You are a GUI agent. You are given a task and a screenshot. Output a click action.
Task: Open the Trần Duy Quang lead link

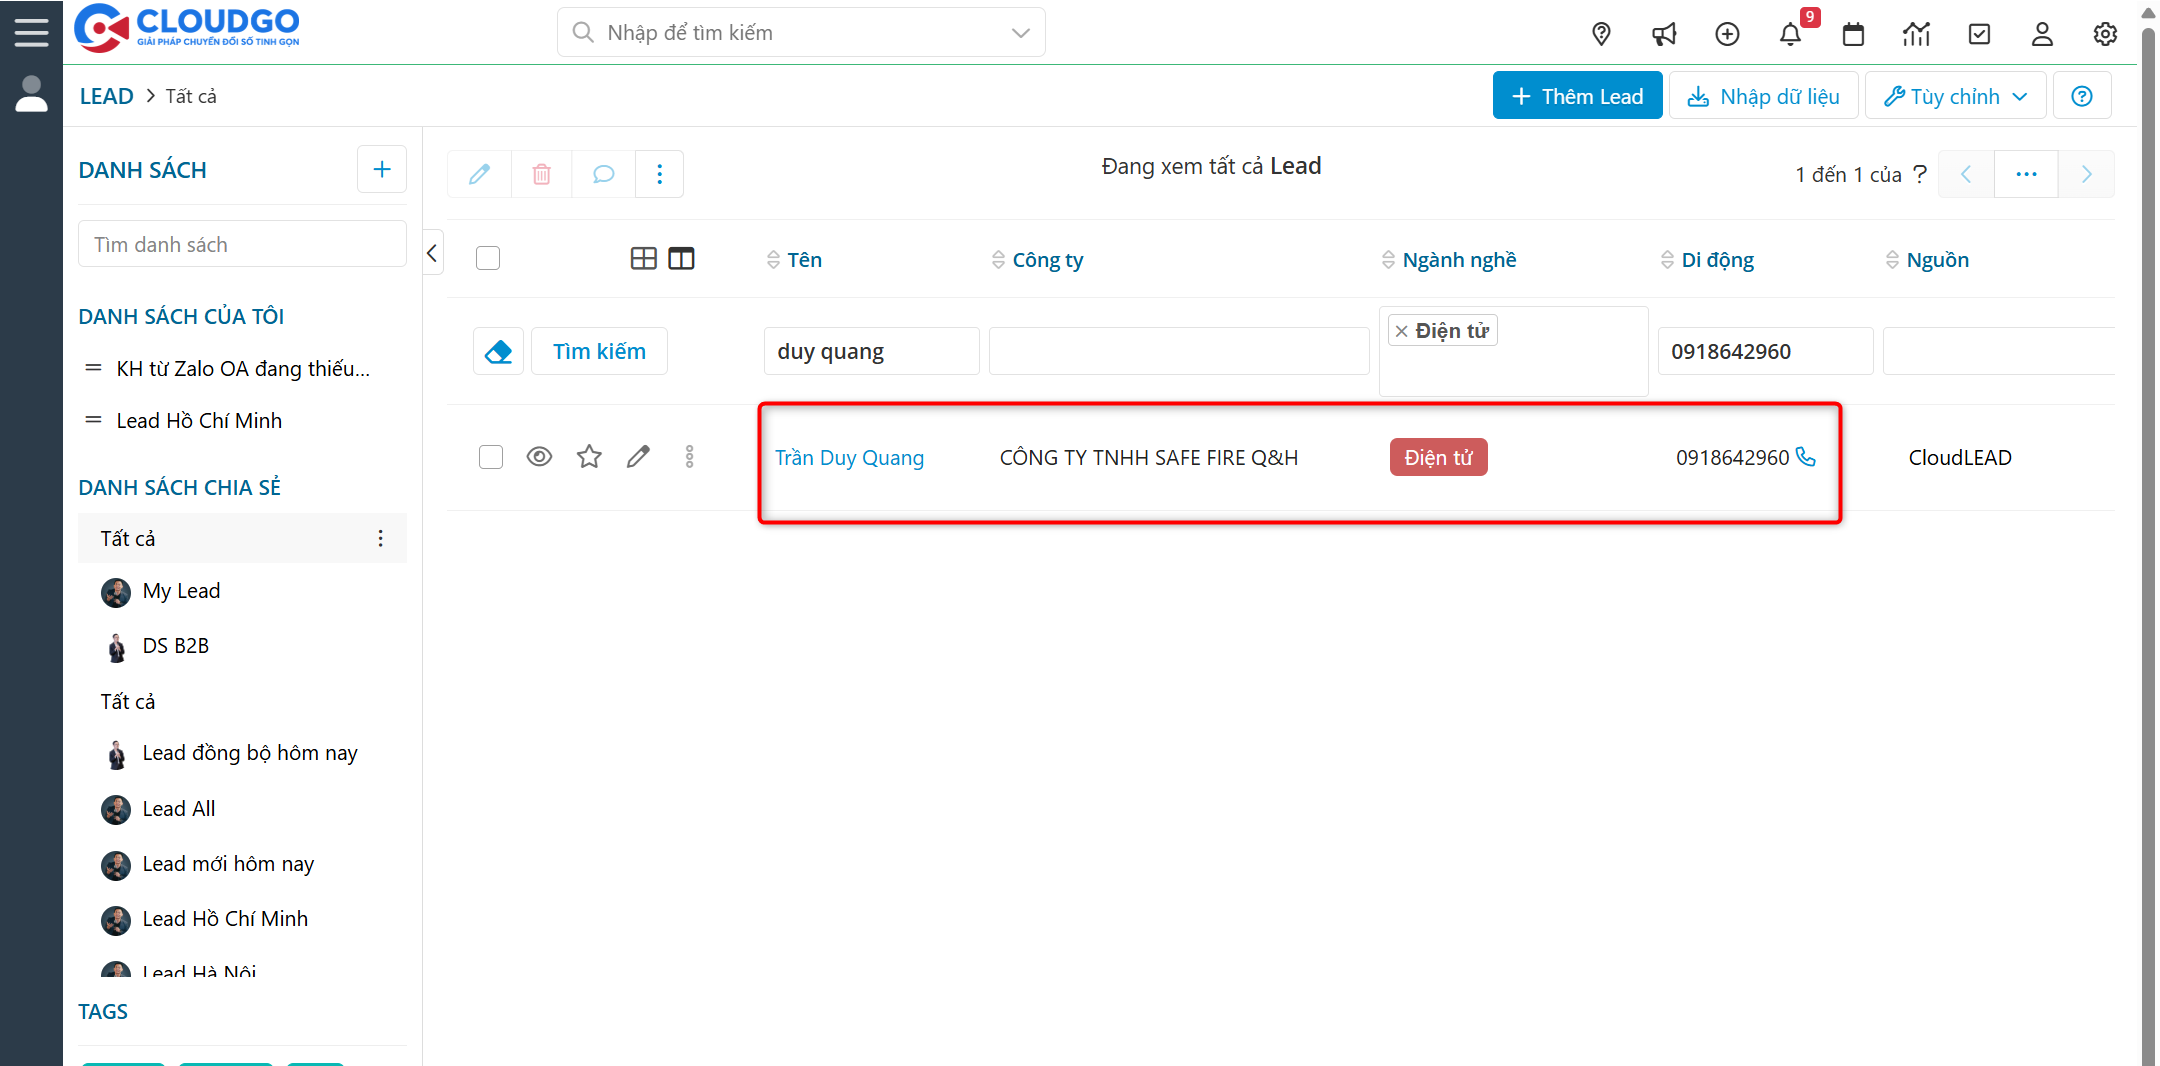tap(849, 457)
